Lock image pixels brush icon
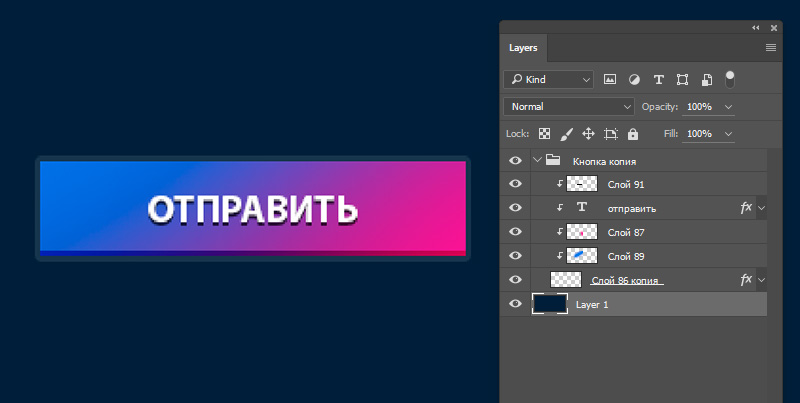The width and height of the screenshot is (800, 403). tap(566, 134)
